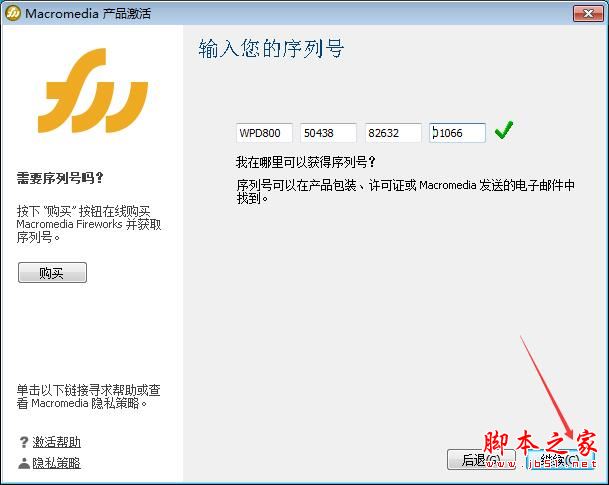Click the serial field containing 50438
This screenshot has height=485, width=609.
click(x=328, y=133)
